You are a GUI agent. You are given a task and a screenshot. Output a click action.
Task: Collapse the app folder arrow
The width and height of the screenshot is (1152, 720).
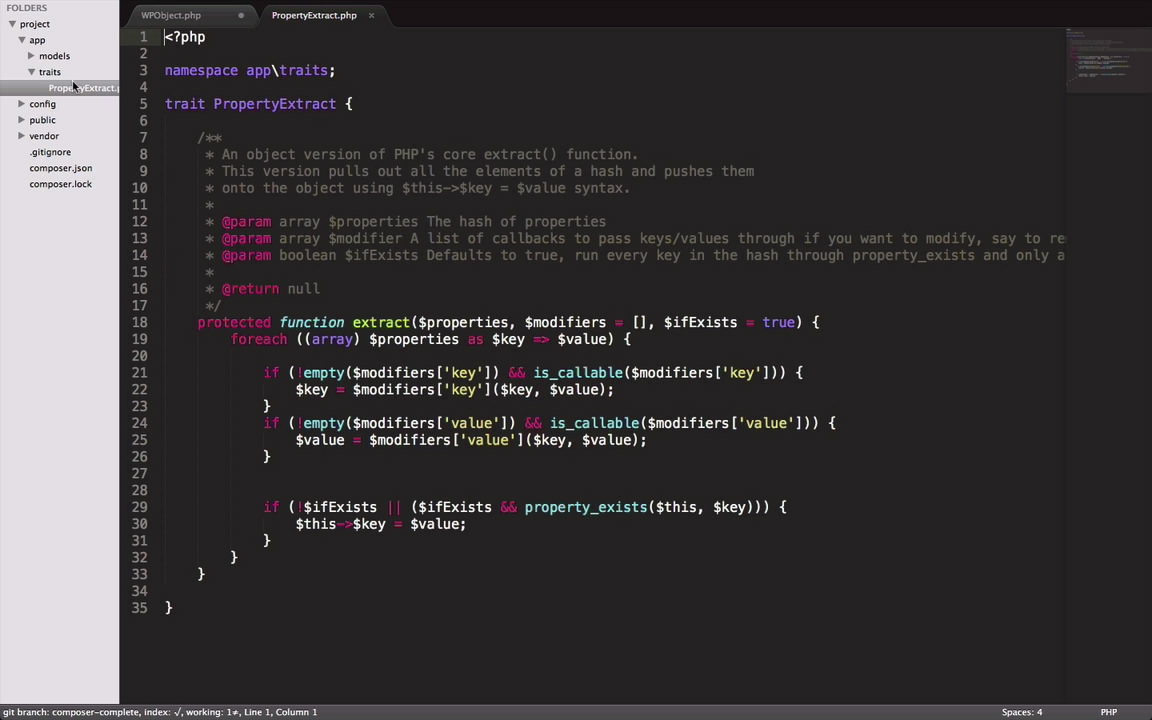click(22, 40)
